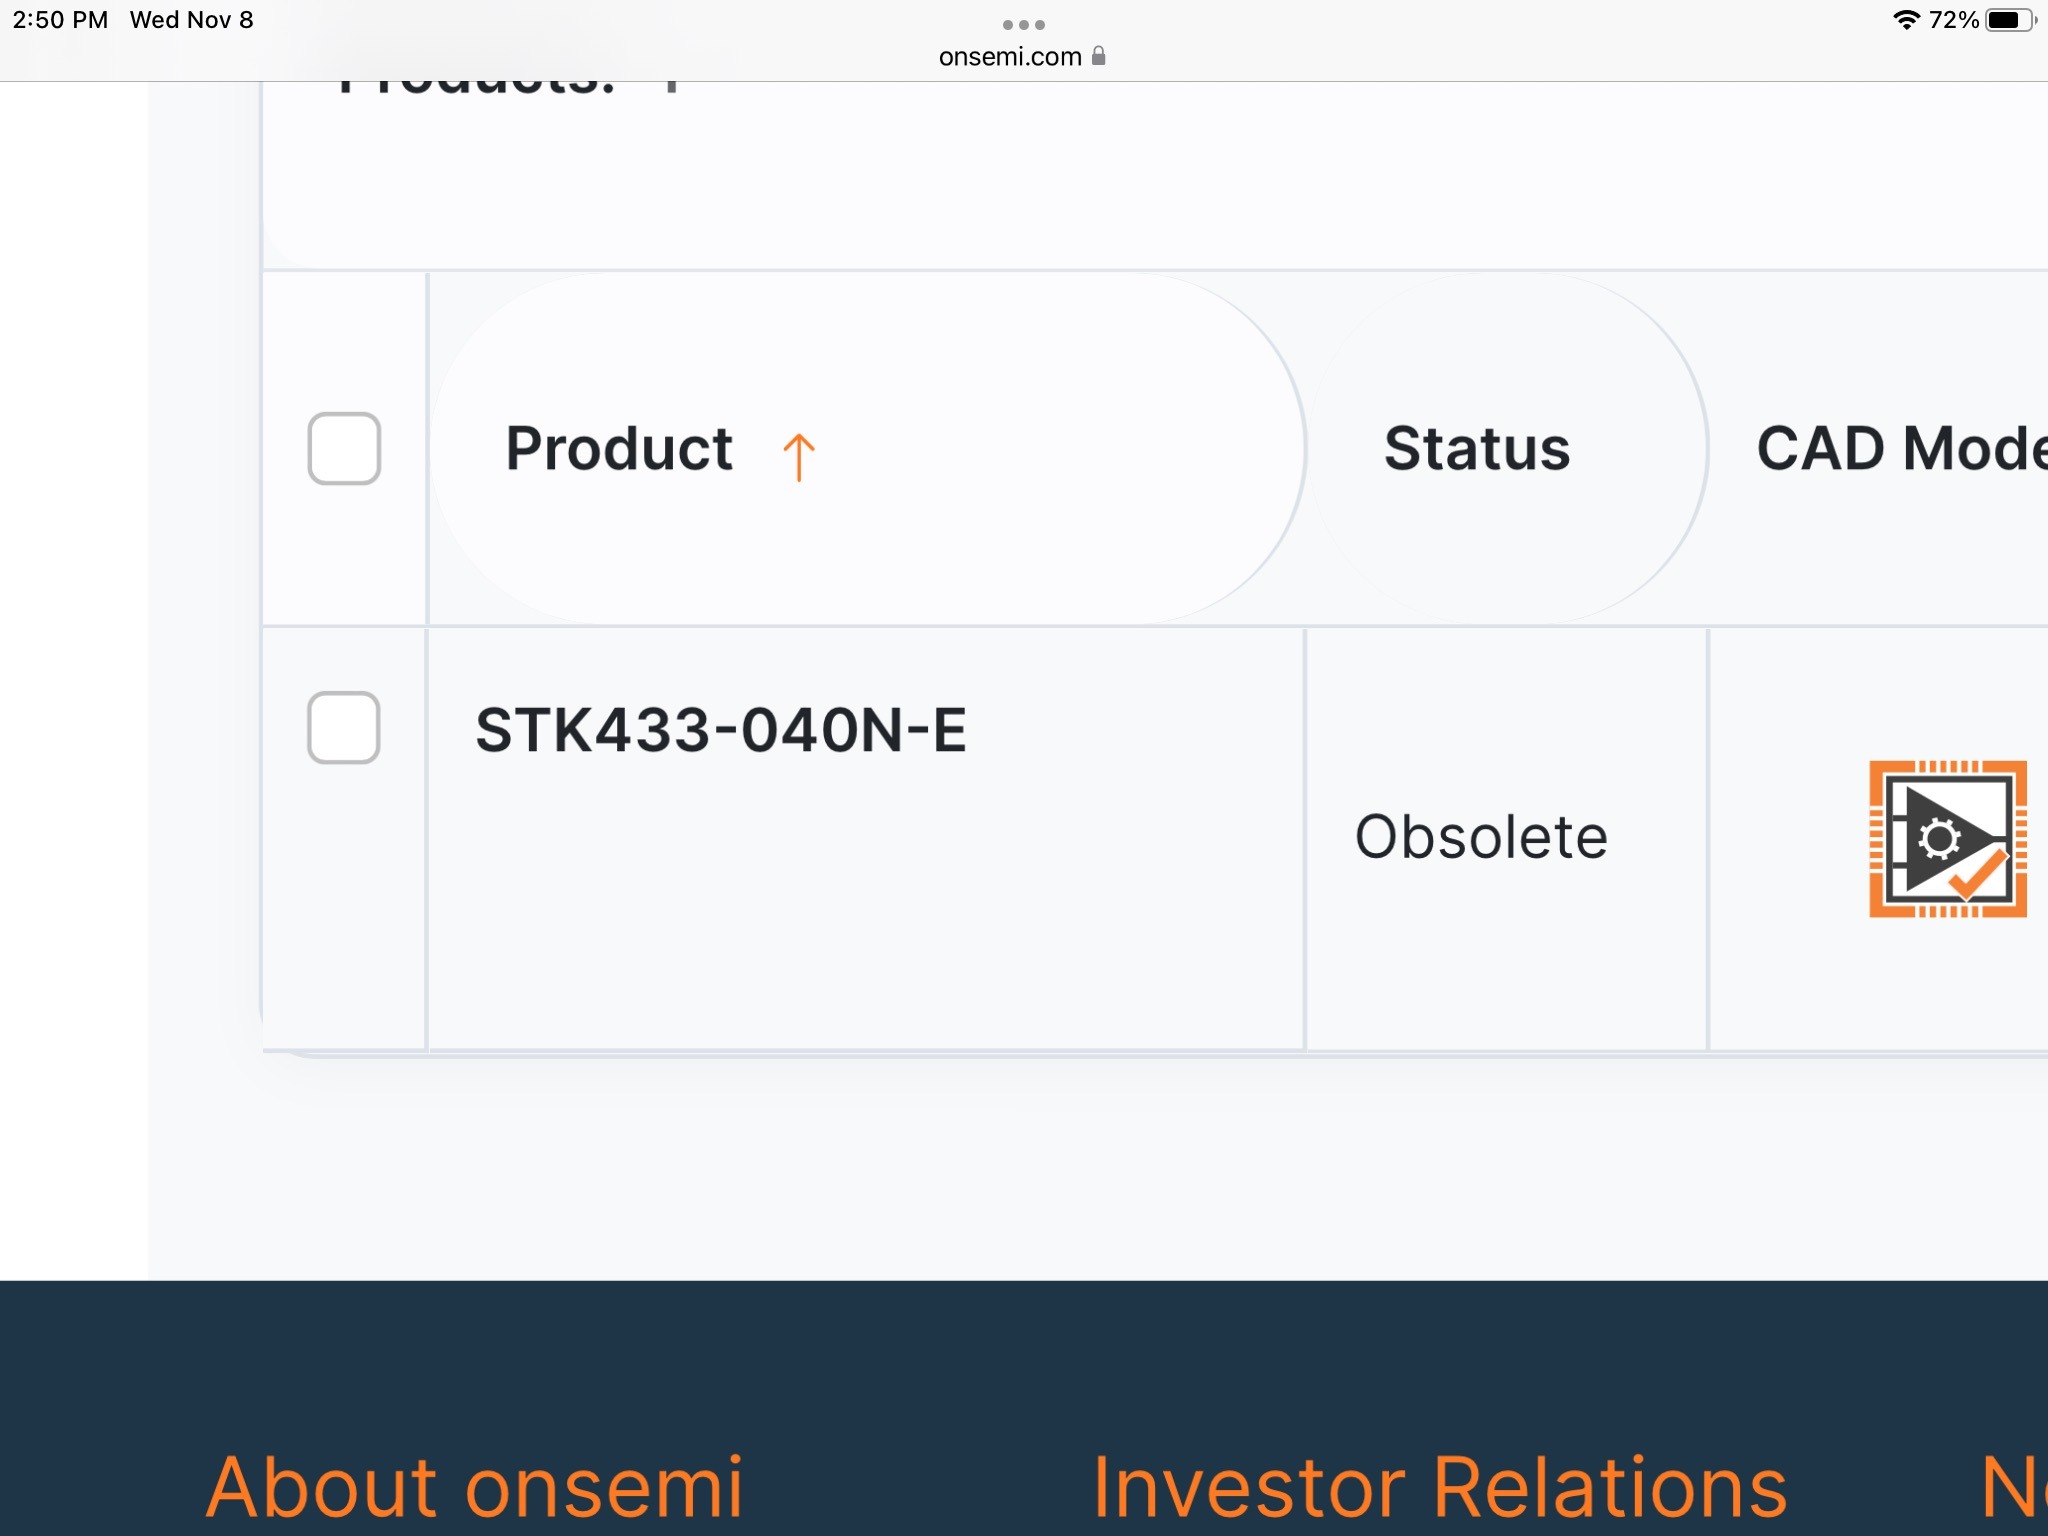
Task: Tap the lock icon next to onsemi.com
Action: click(1098, 56)
